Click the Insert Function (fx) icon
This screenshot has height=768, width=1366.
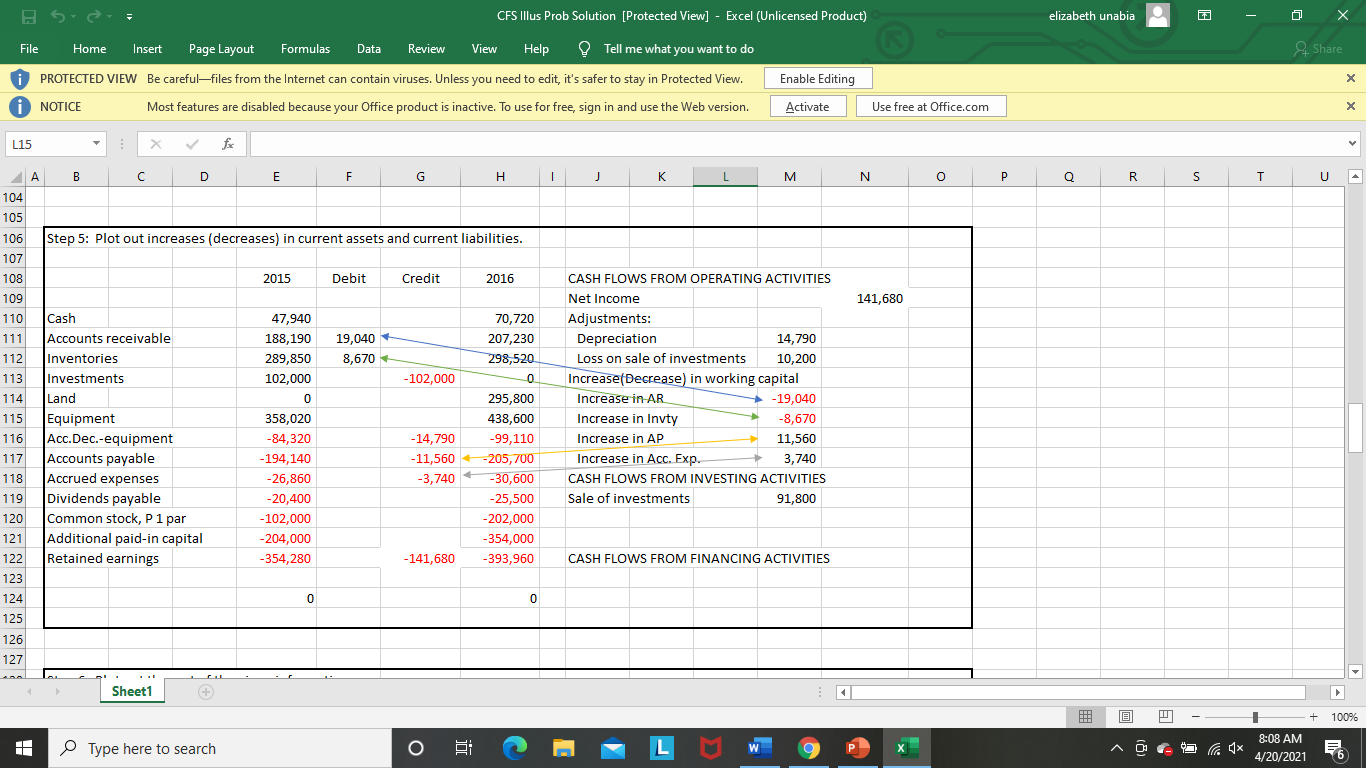click(228, 143)
